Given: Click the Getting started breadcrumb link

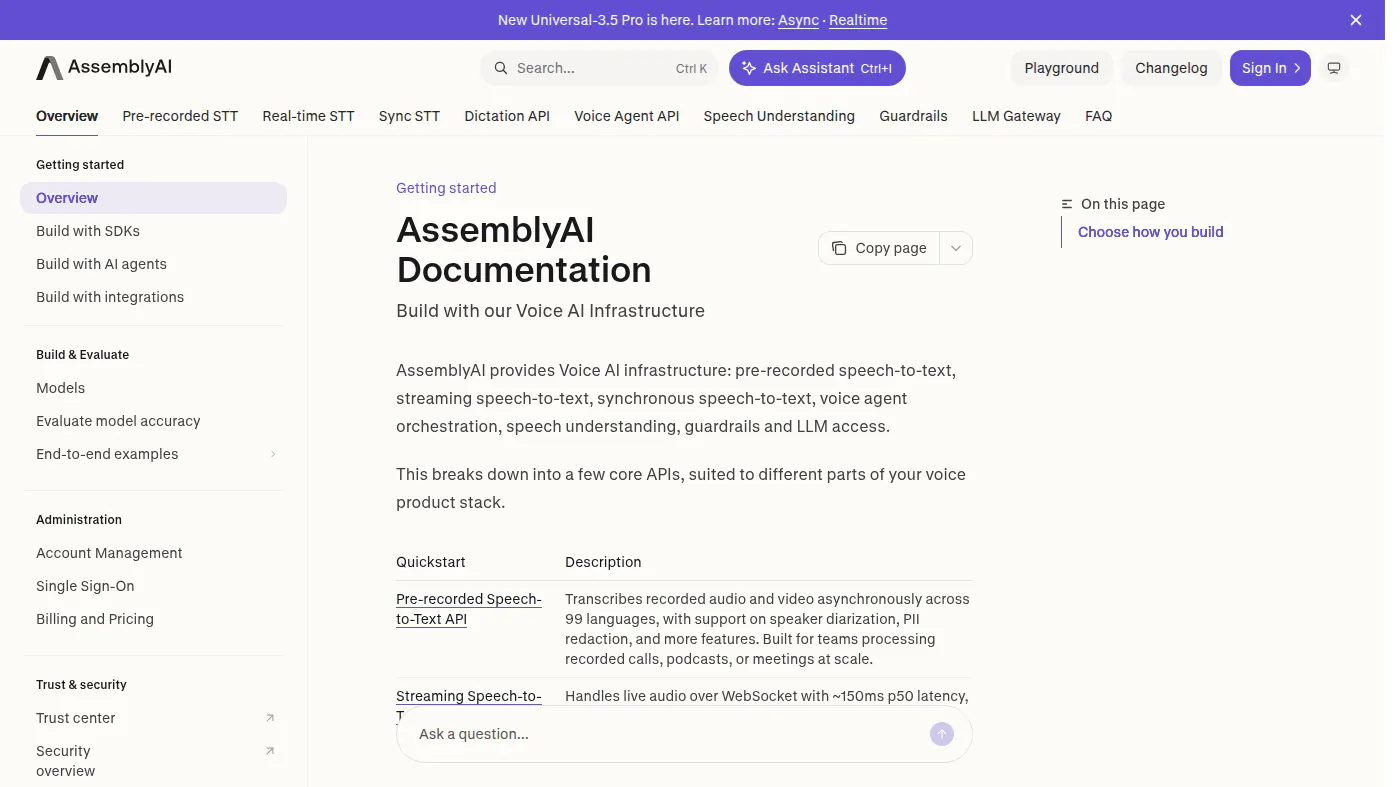Looking at the screenshot, I should coord(446,188).
